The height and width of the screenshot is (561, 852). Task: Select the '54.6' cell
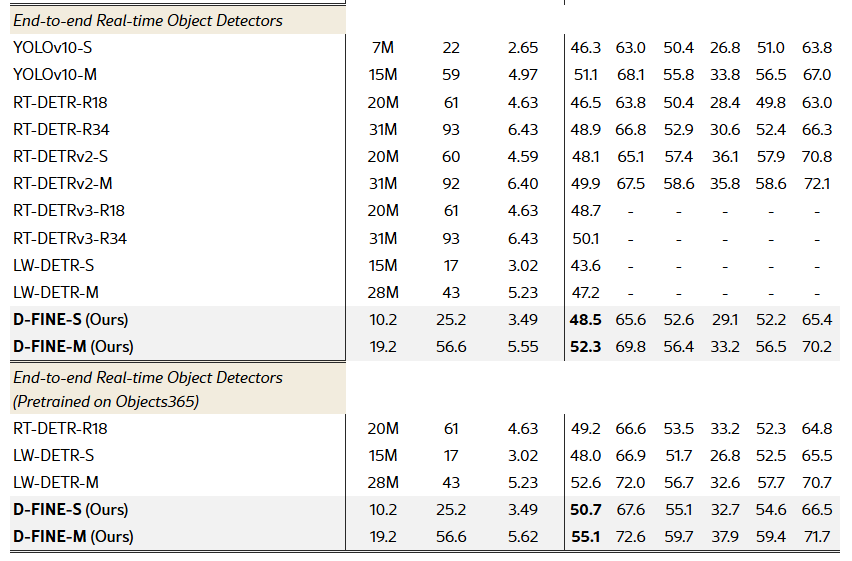coord(770,510)
